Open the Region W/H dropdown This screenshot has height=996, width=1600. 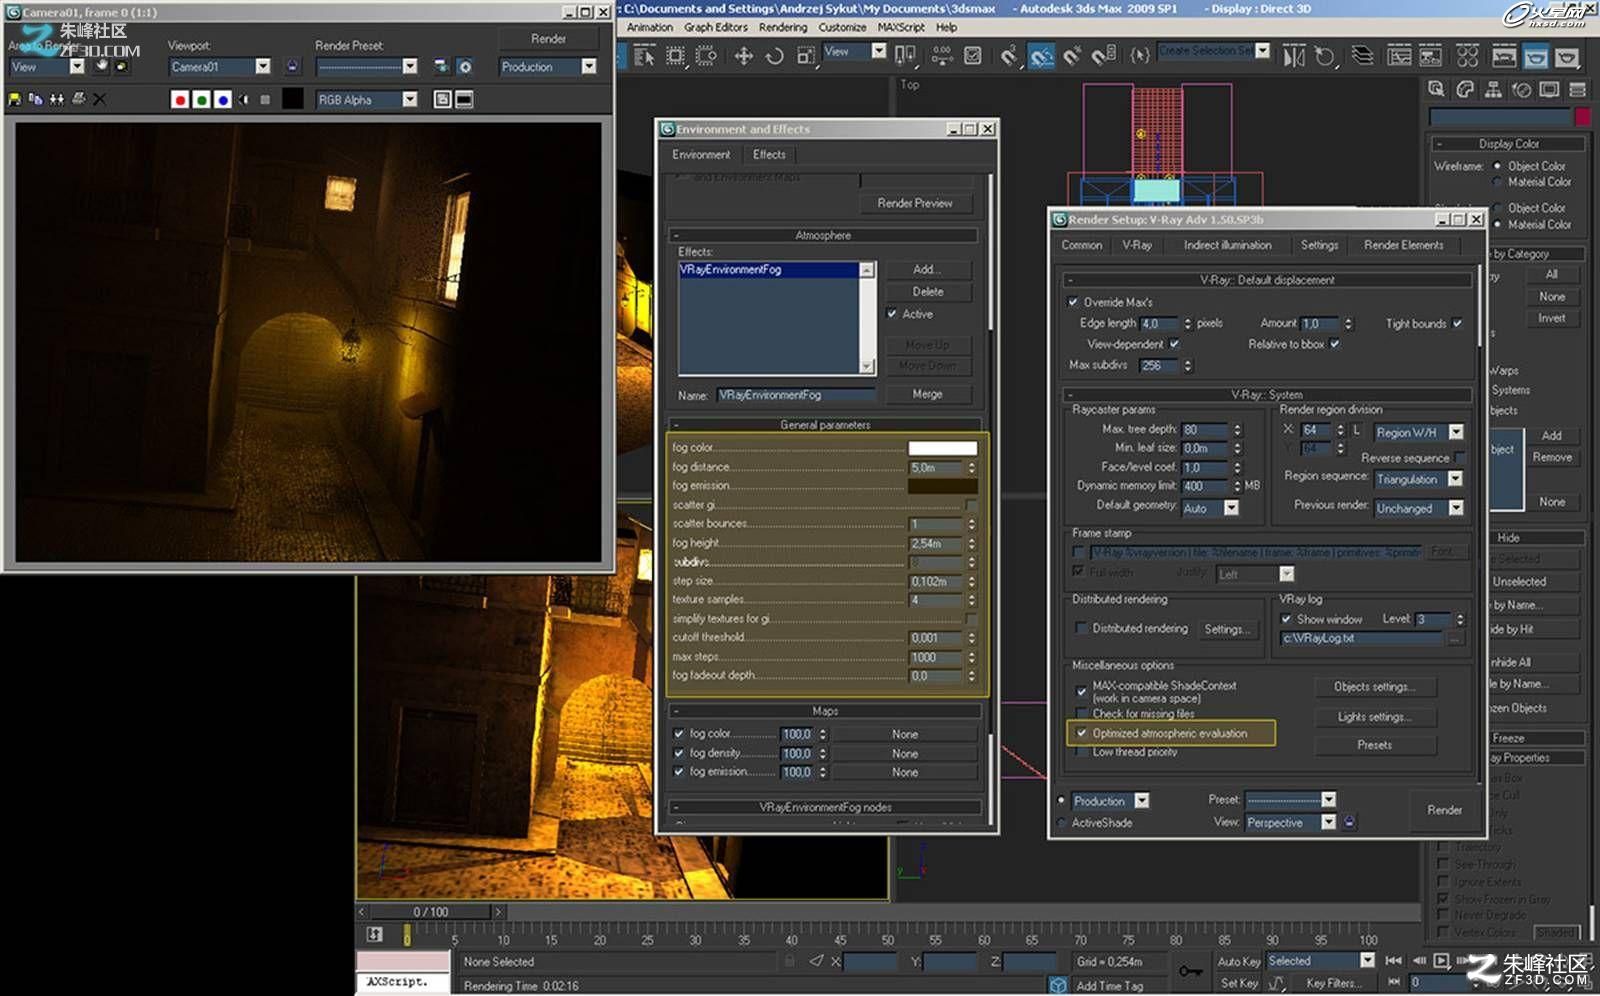click(x=1419, y=432)
